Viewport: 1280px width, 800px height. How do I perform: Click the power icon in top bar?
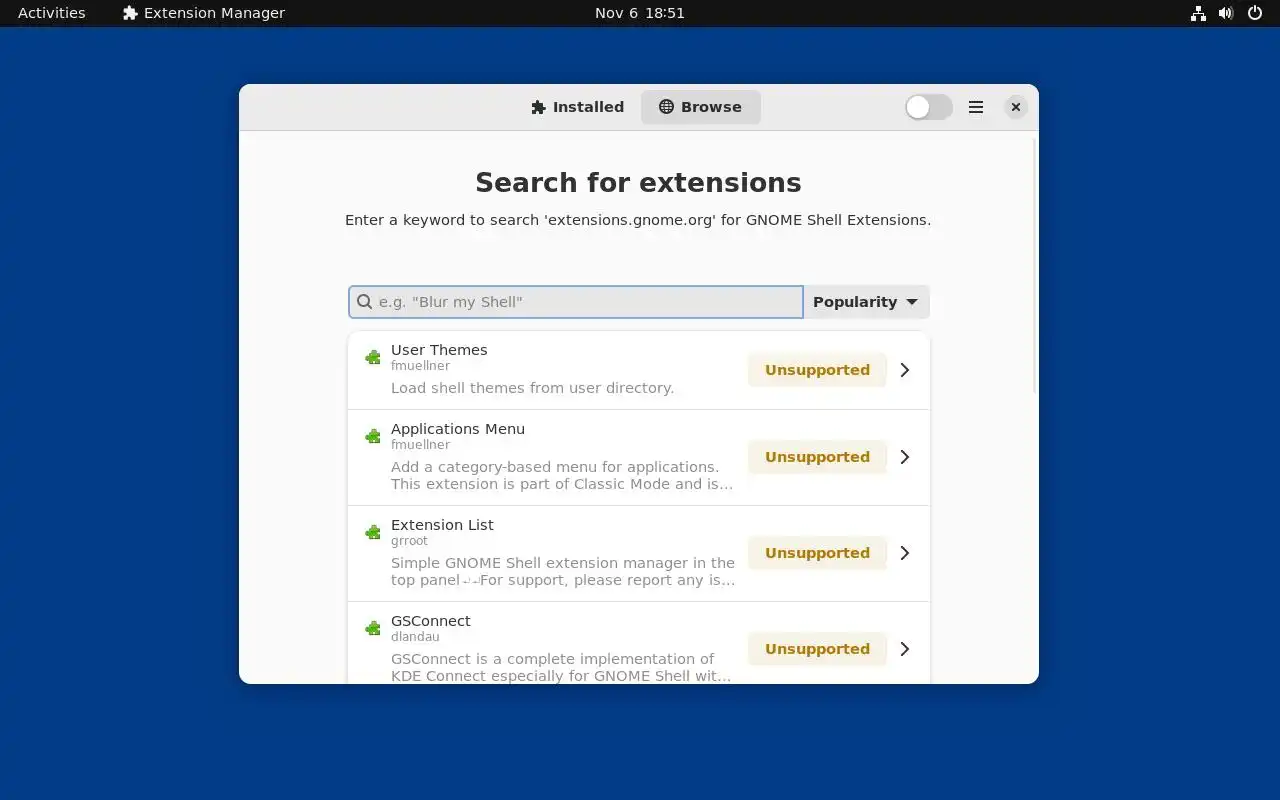coord(1255,13)
